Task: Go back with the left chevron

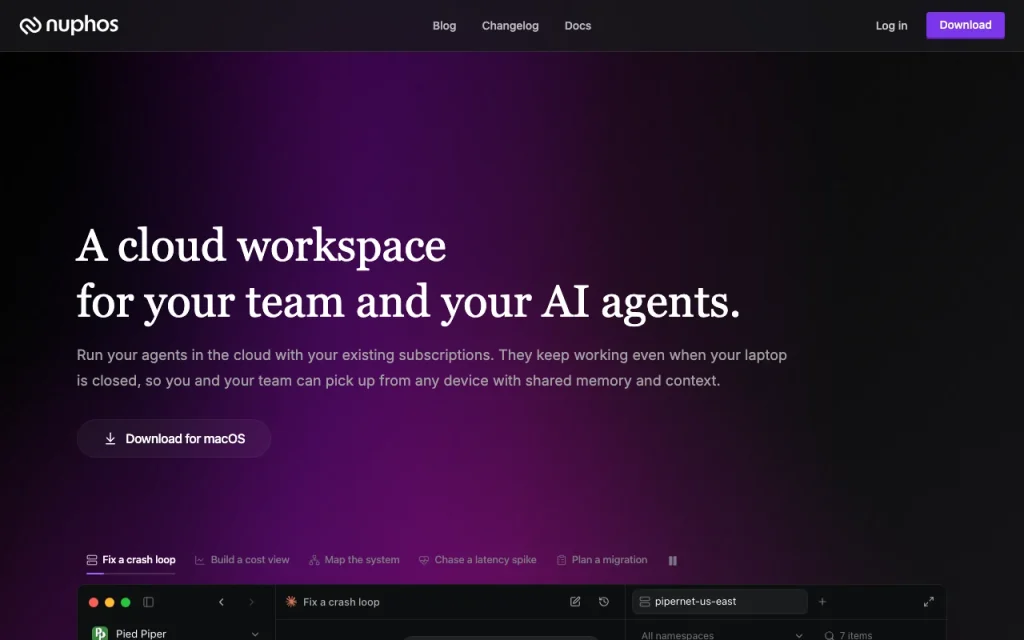Action: click(x=221, y=602)
